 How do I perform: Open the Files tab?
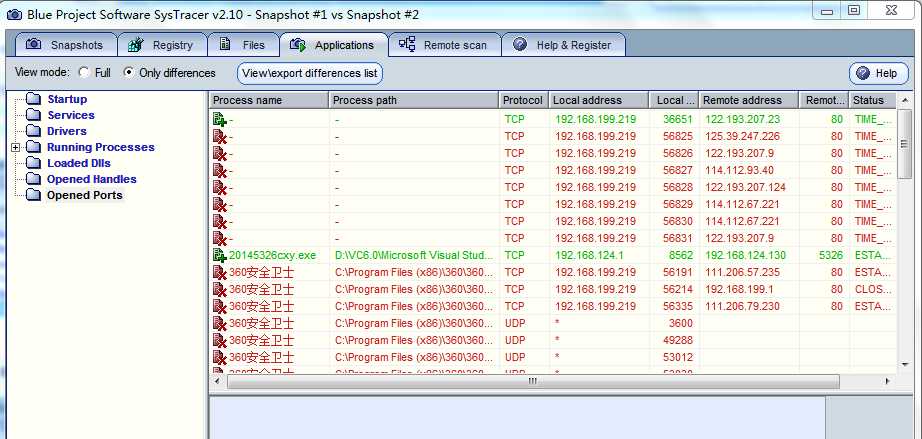[x=243, y=45]
